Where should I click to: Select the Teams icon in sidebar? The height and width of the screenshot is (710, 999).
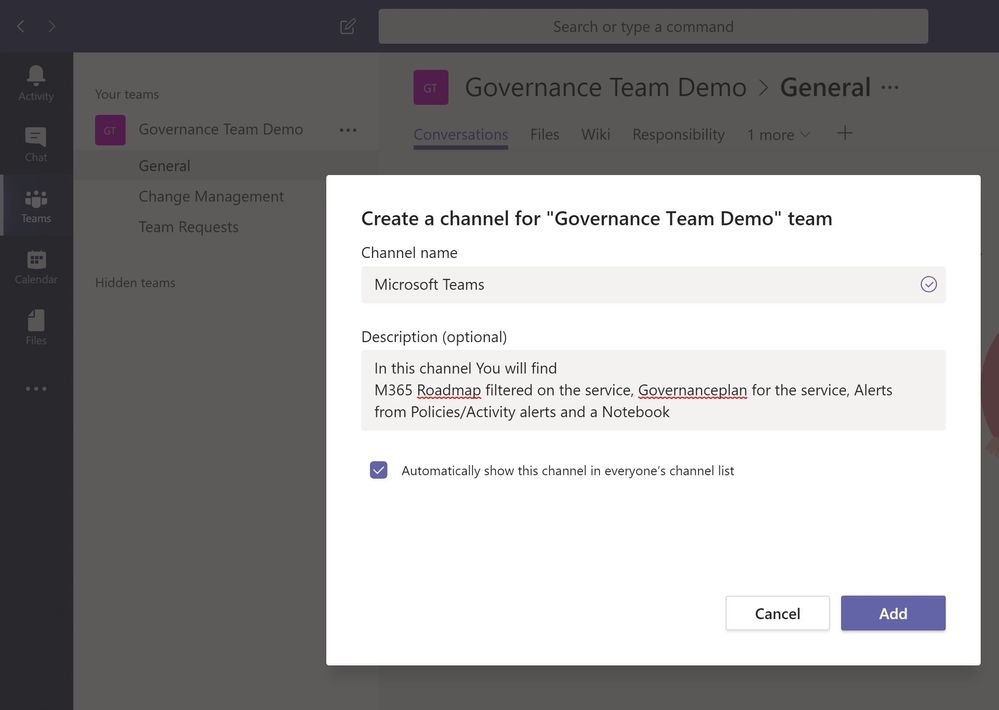36,206
